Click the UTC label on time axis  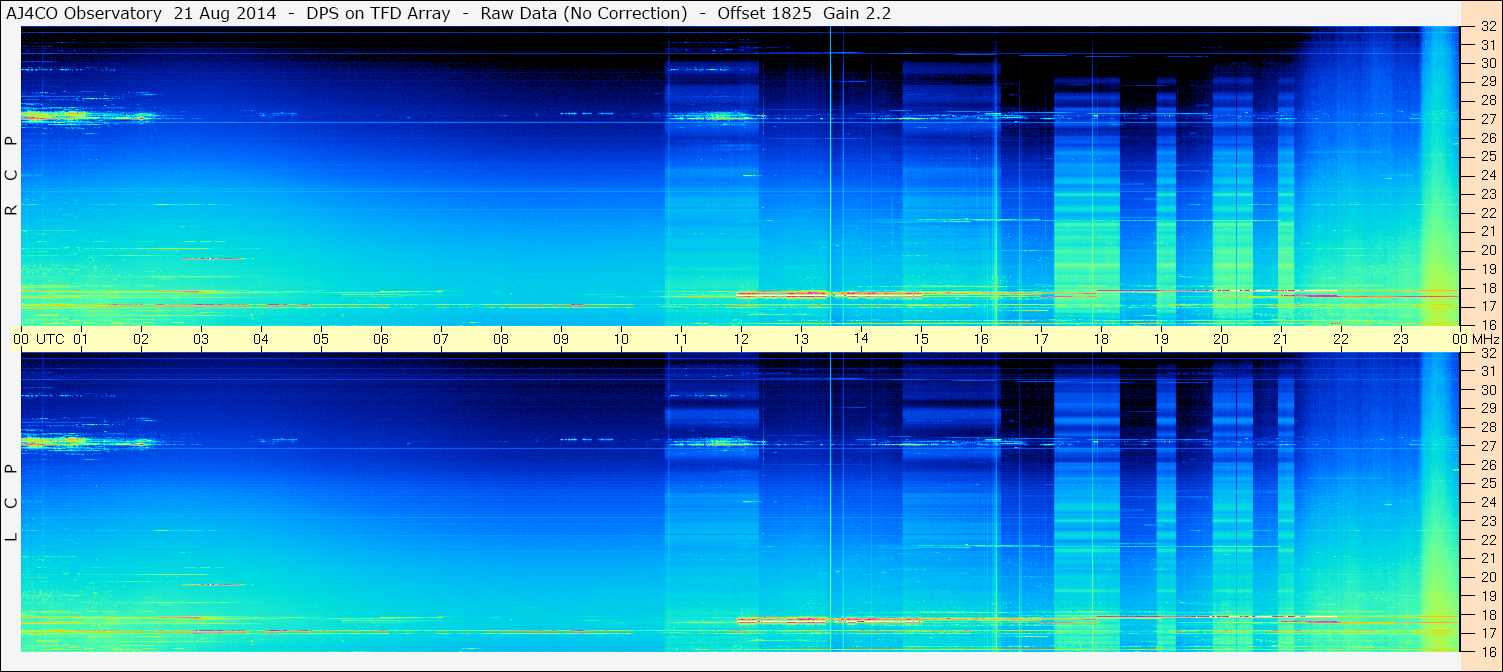point(50,340)
